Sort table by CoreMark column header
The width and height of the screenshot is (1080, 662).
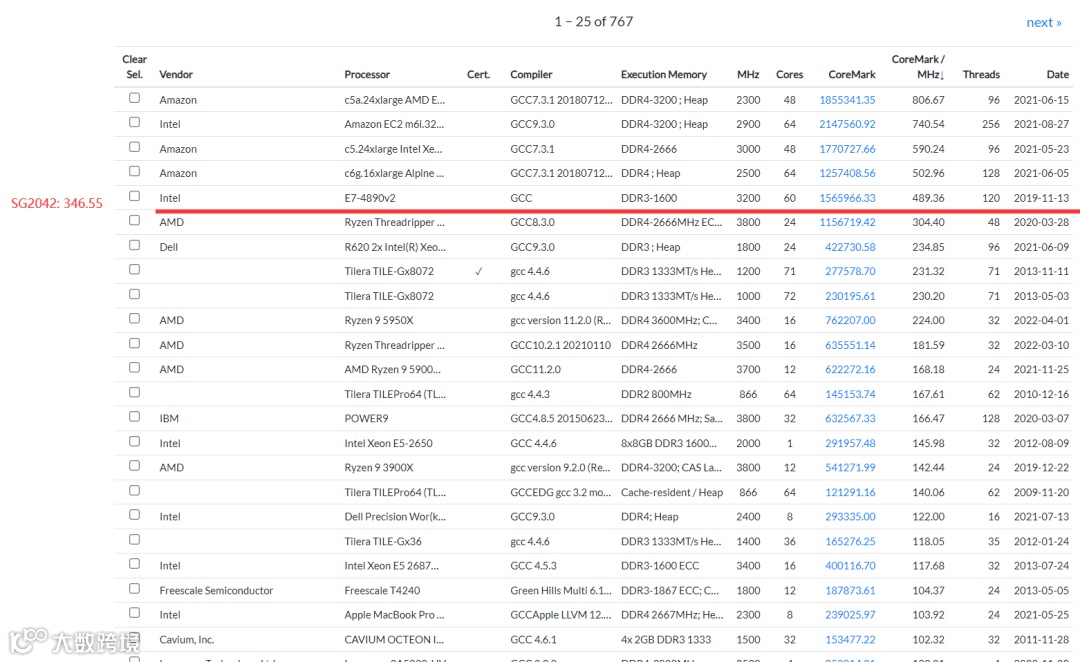coord(852,74)
